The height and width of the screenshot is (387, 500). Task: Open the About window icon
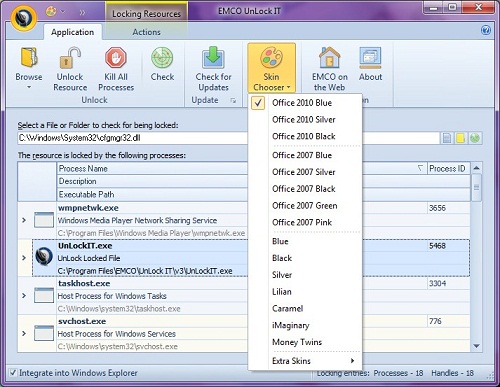370,57
